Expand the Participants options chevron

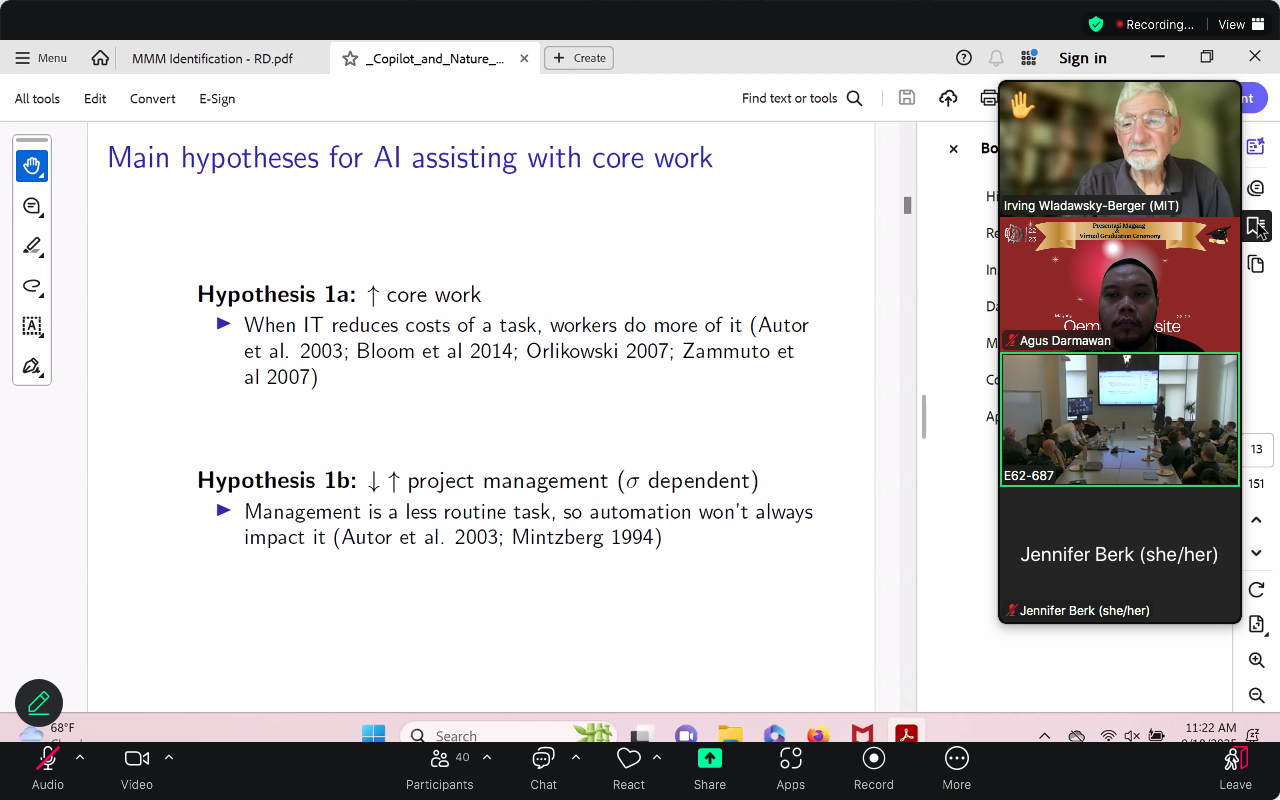487,757
